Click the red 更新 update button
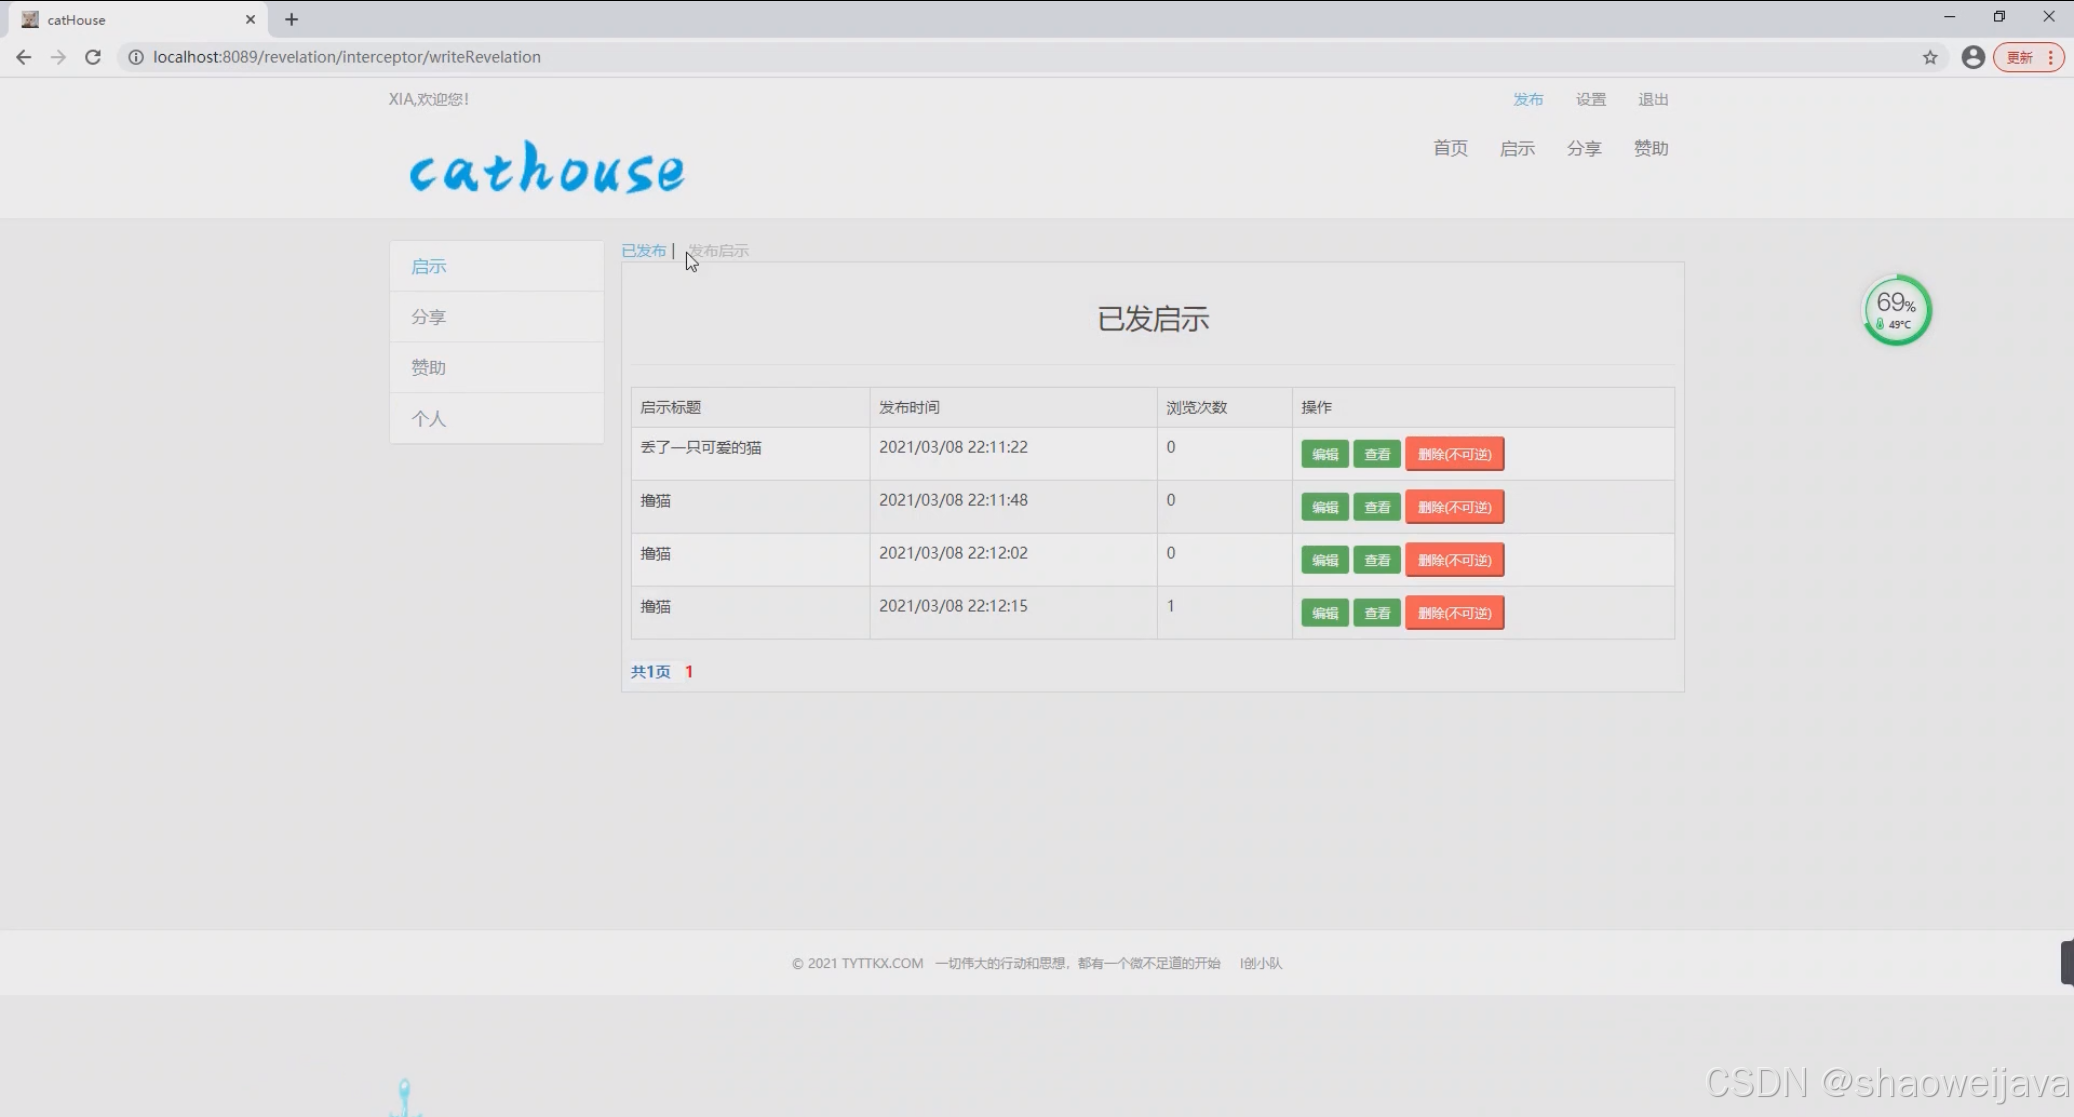Viewport: 2074px width, 1117px height. coord(2020,57)
